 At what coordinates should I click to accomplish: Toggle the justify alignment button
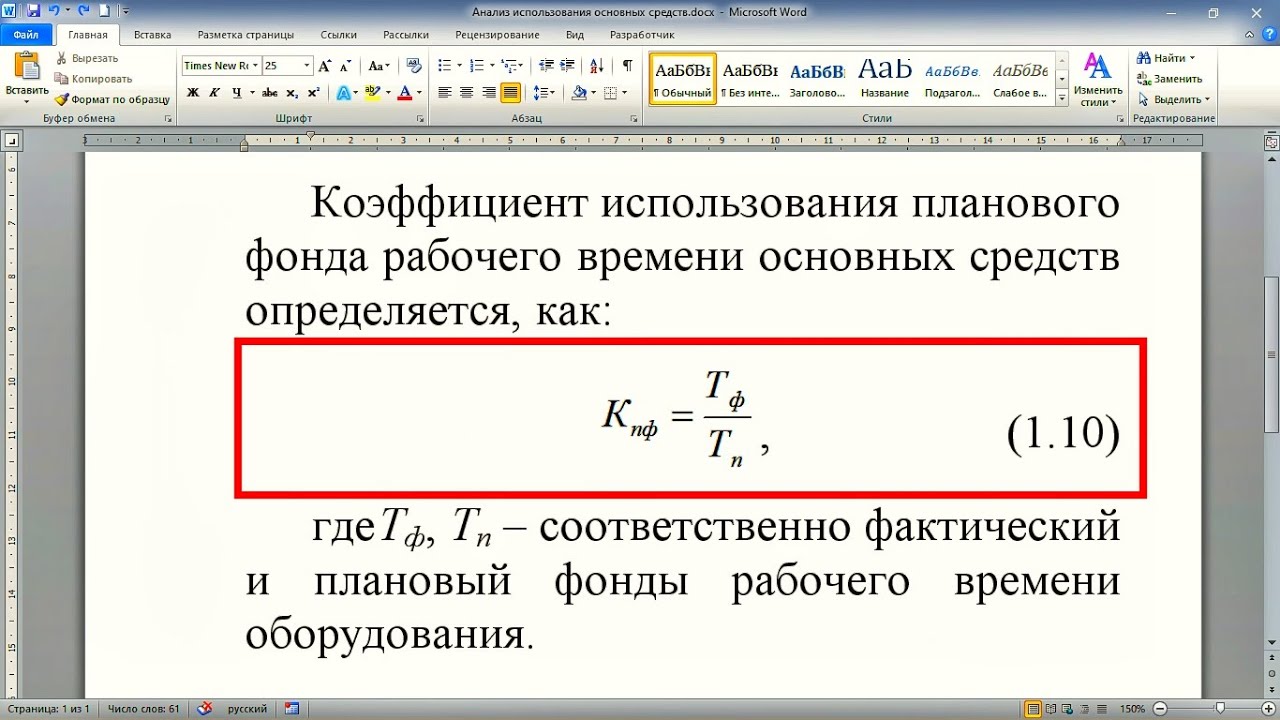(x=510, y=93)
